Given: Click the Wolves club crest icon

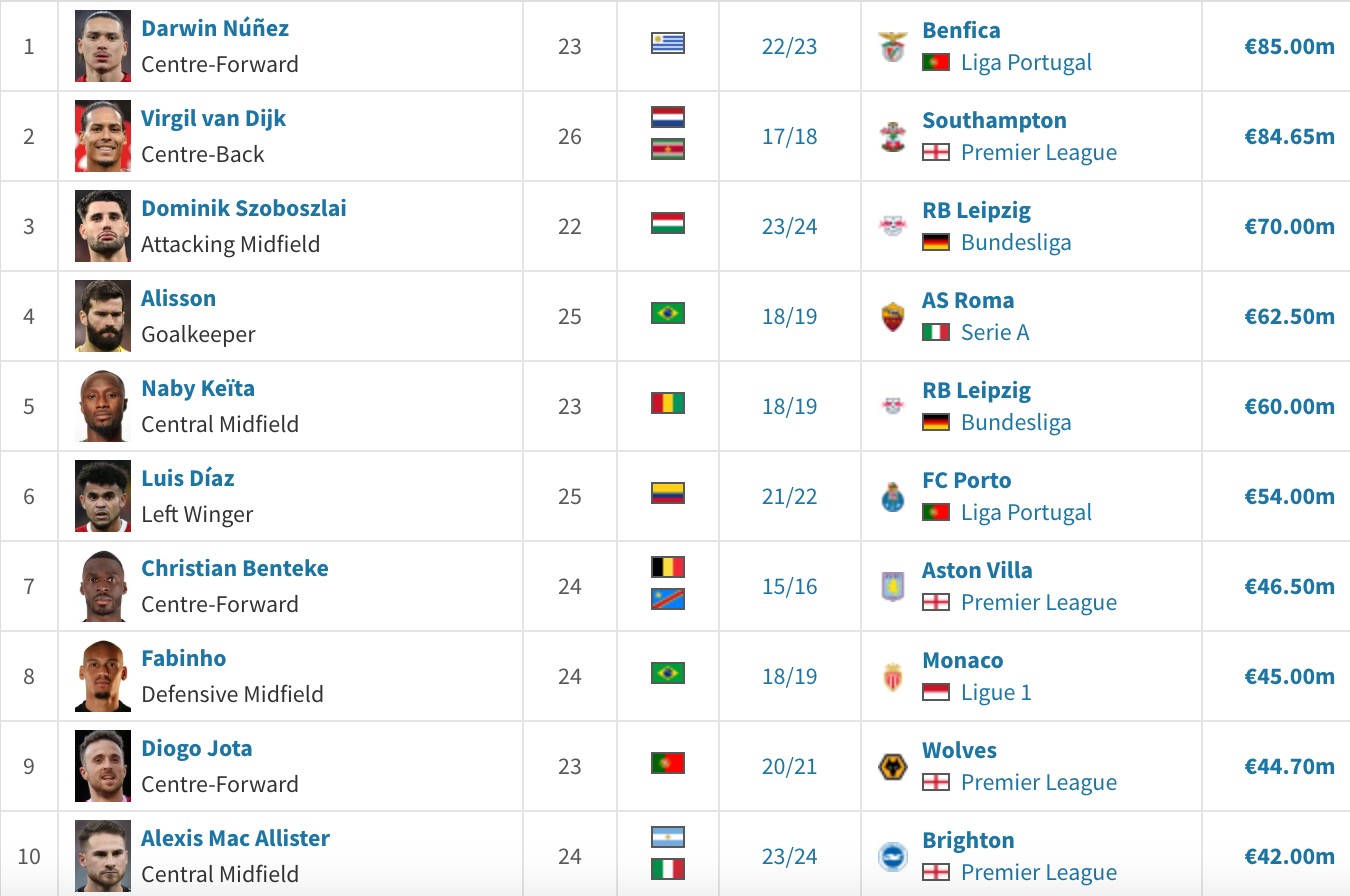Looking at the screenshot, I should point(893,767).
